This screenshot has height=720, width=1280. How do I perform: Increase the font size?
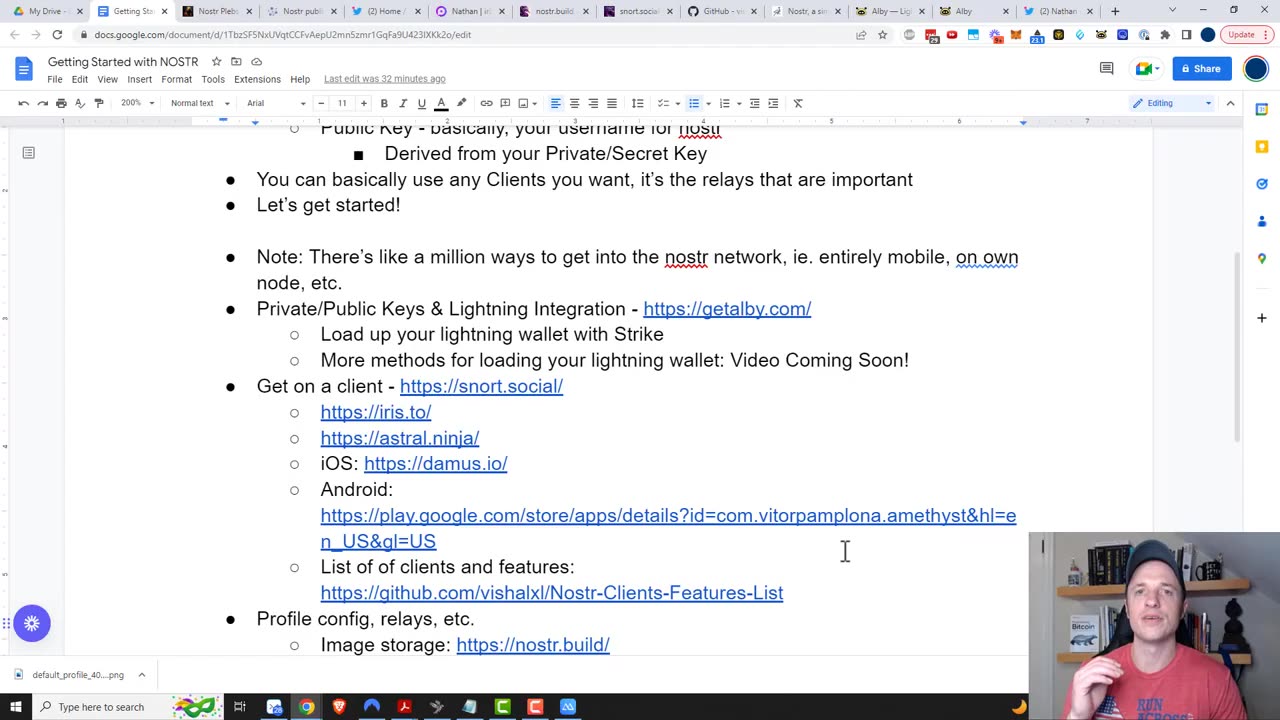click(x=363, y=103)
